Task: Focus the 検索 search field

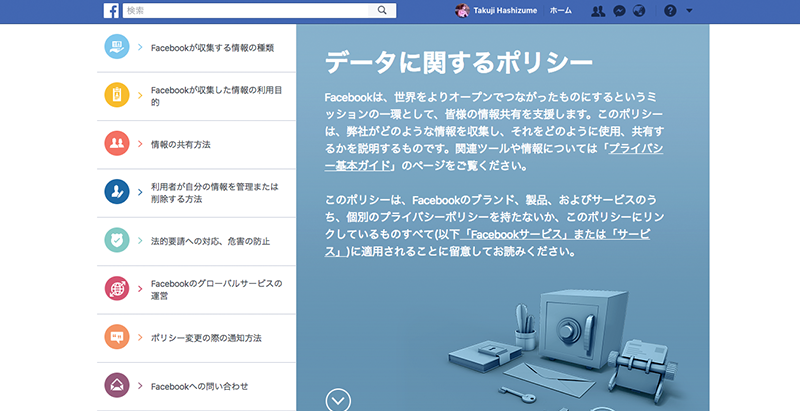Action: pos(246,10)
